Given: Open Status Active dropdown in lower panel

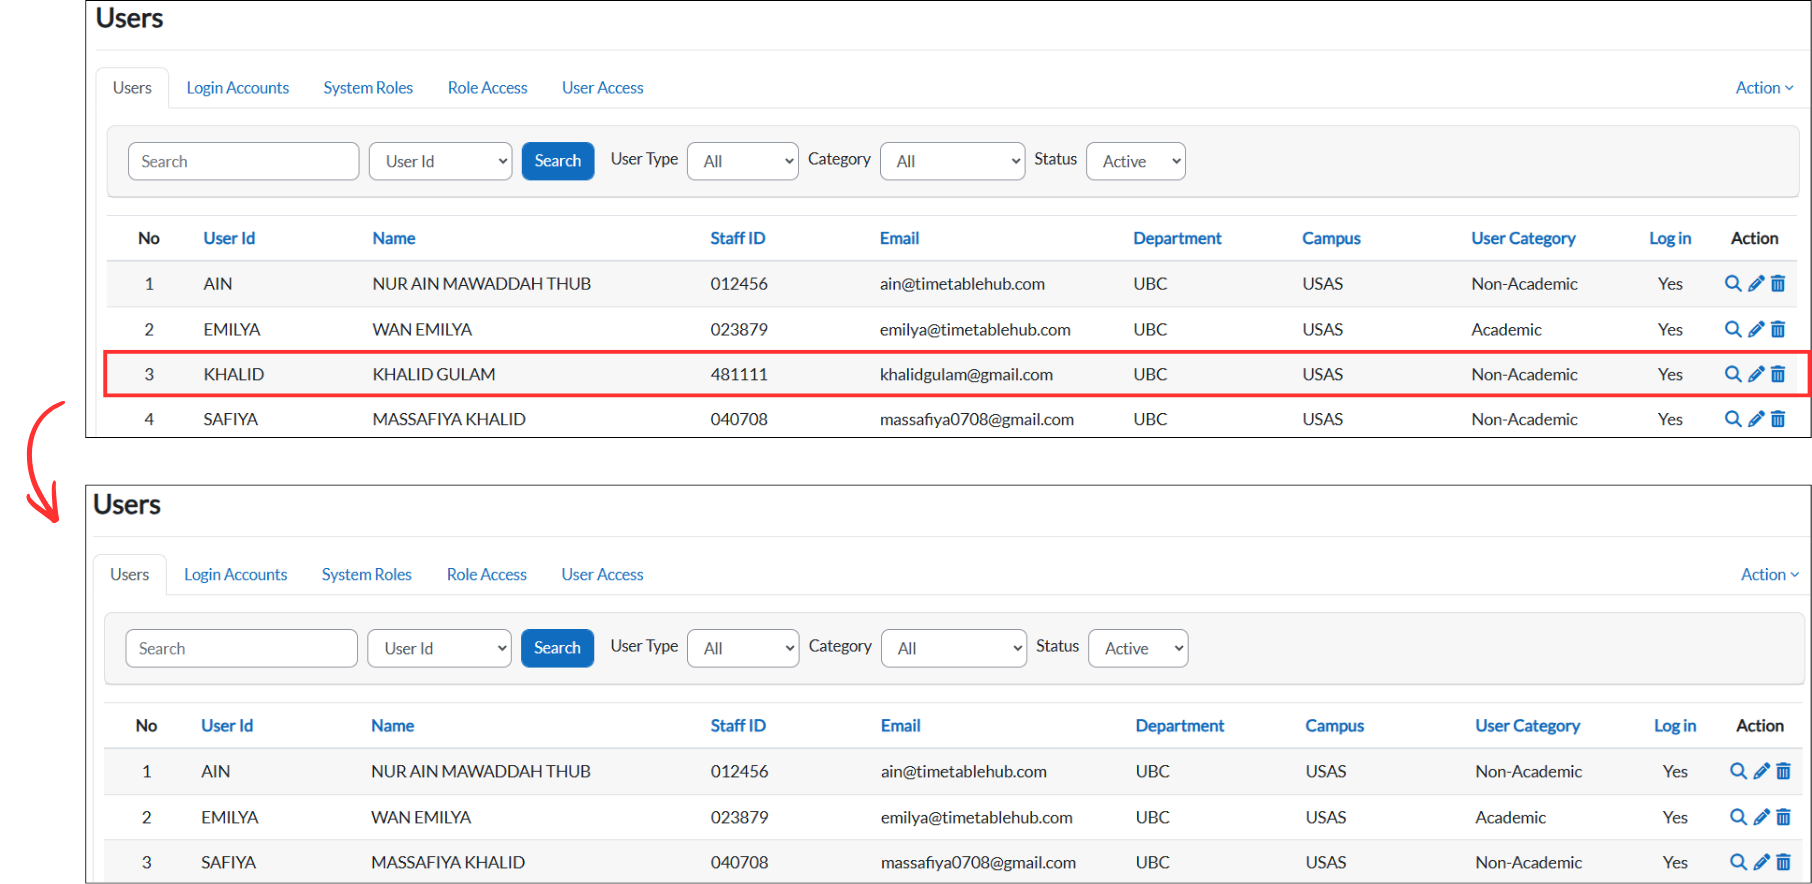Looking at the screenshot, I should point(1138,648).
